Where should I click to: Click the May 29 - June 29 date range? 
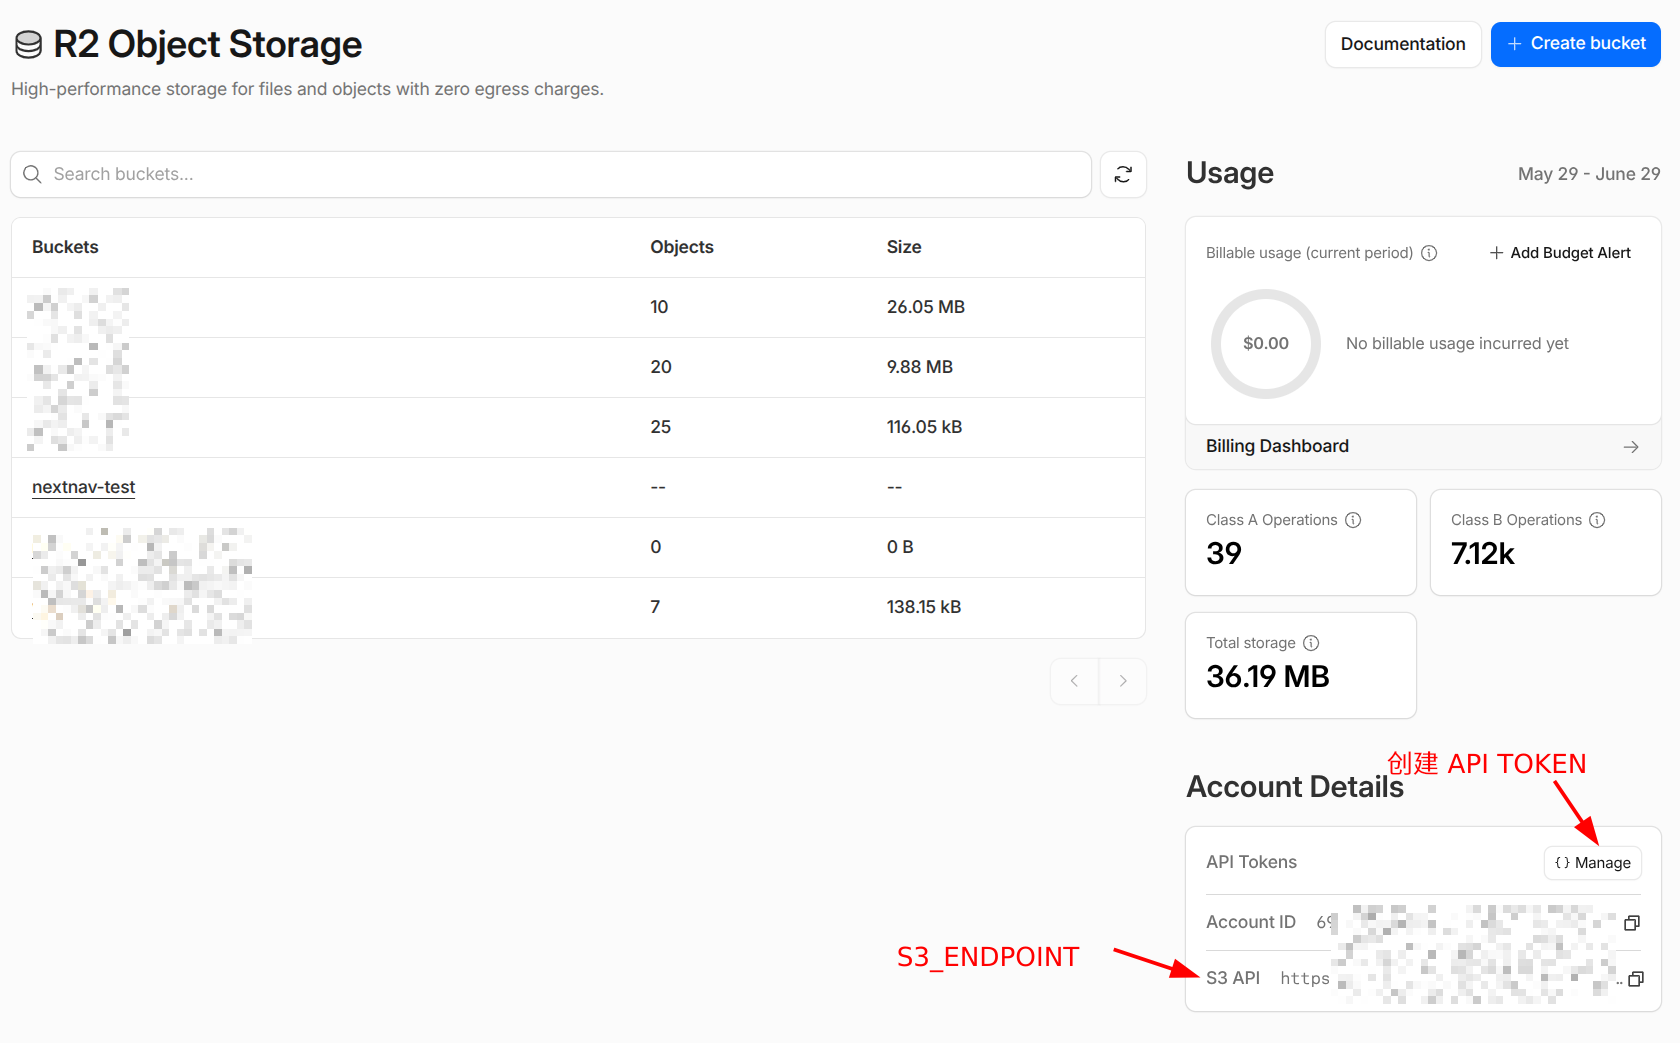coord(1589,174)
